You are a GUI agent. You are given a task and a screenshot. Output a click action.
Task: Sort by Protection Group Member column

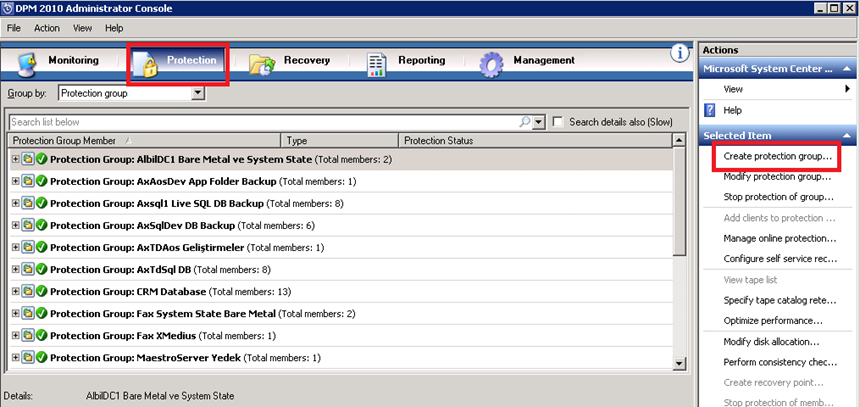click(x=145, y=140)
